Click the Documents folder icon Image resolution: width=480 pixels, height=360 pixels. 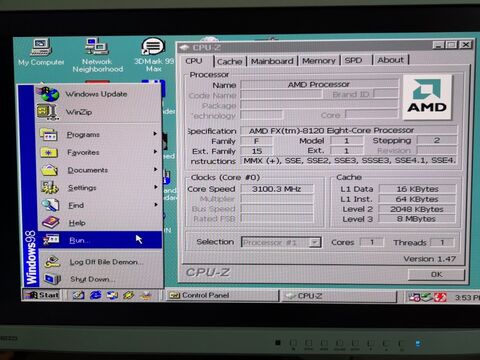click(50, 170)
